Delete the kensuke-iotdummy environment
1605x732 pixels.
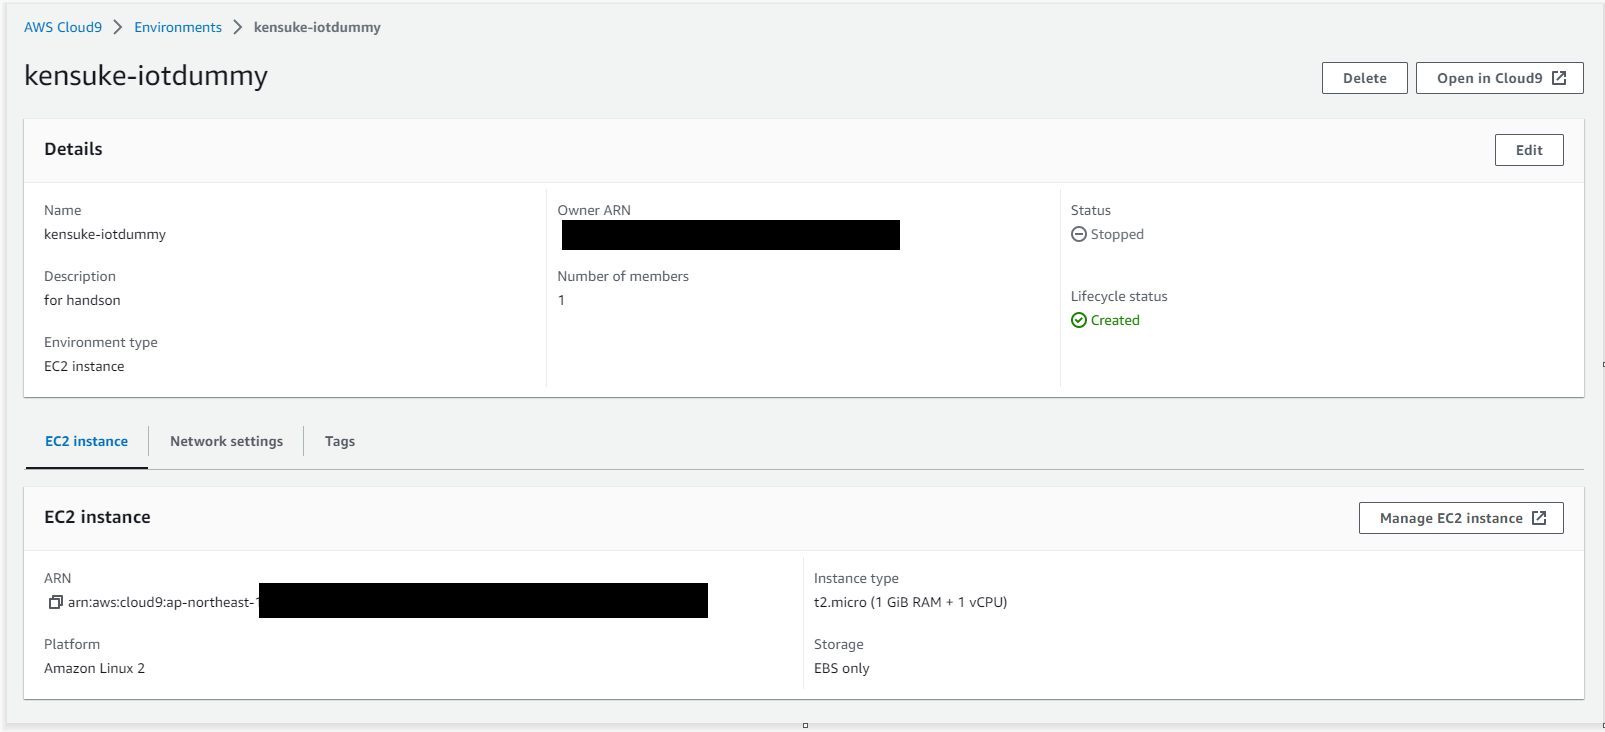1364,78
